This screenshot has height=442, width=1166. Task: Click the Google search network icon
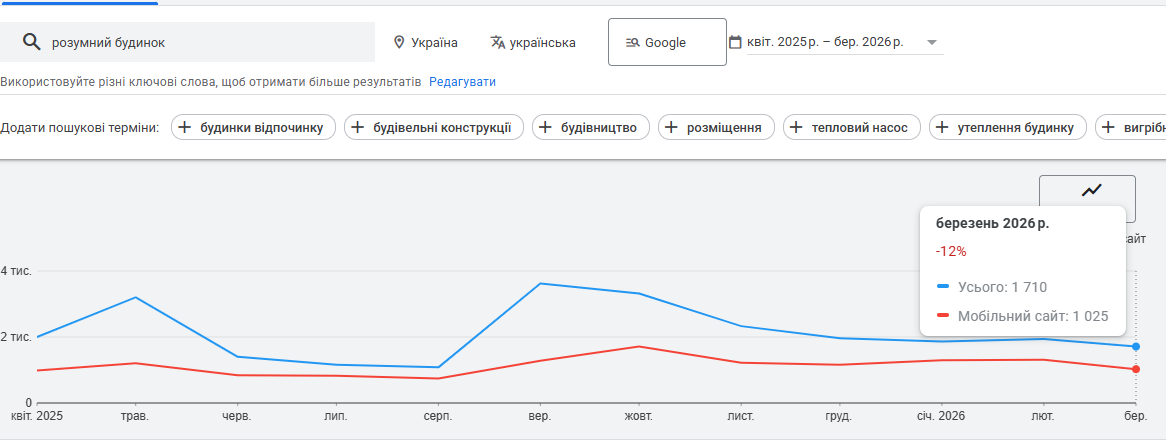pos(632,43)
